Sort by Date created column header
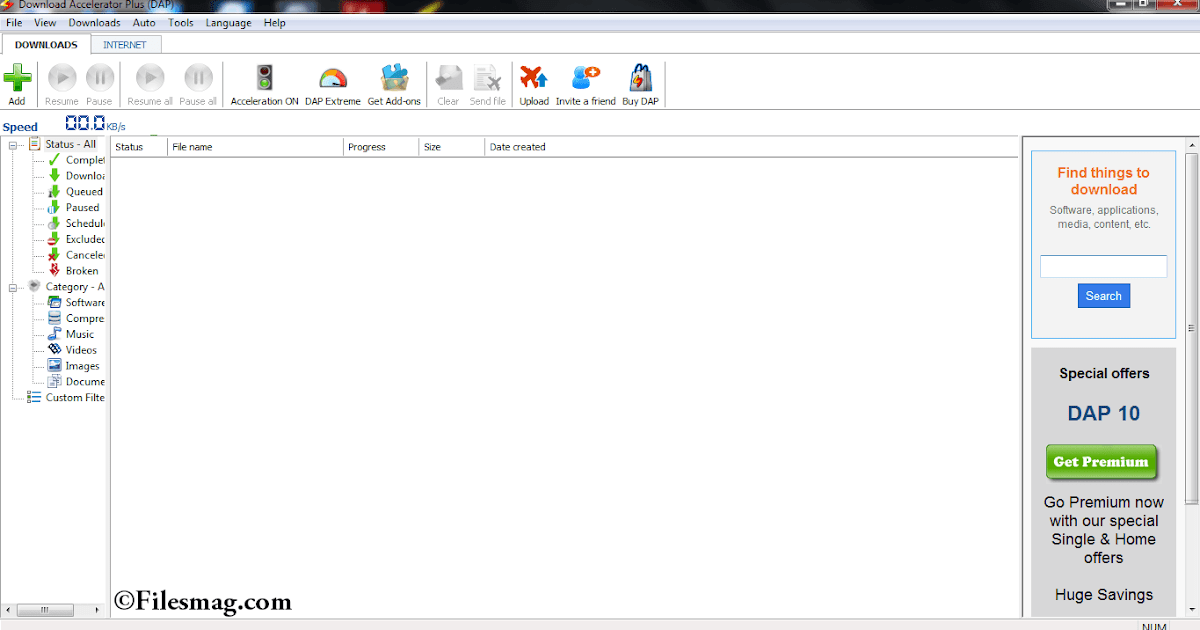The image size is (1200, 630). (751, 147)
